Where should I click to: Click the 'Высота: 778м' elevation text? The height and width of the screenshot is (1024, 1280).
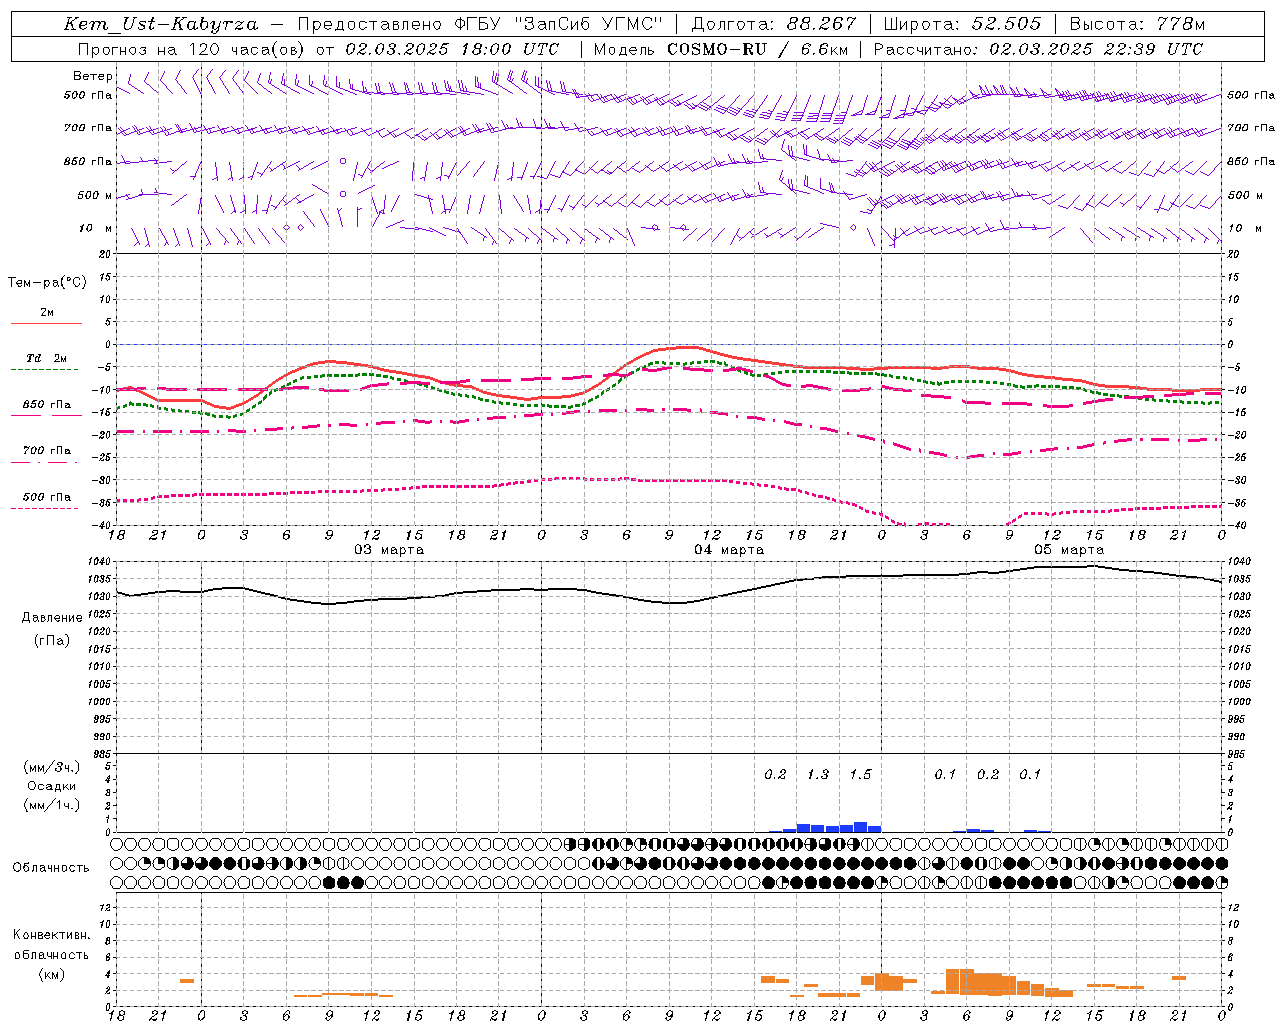point(1137,24)
